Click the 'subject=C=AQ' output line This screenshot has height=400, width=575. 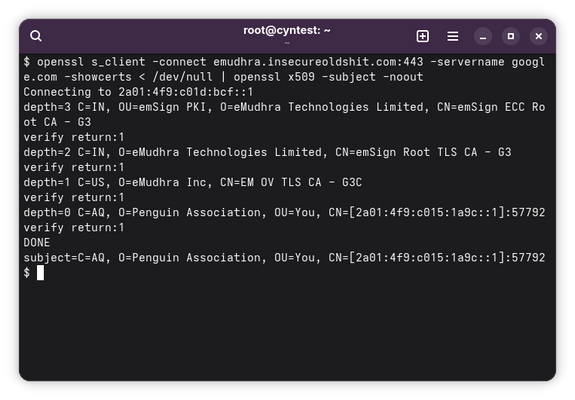tap(284, 257)
